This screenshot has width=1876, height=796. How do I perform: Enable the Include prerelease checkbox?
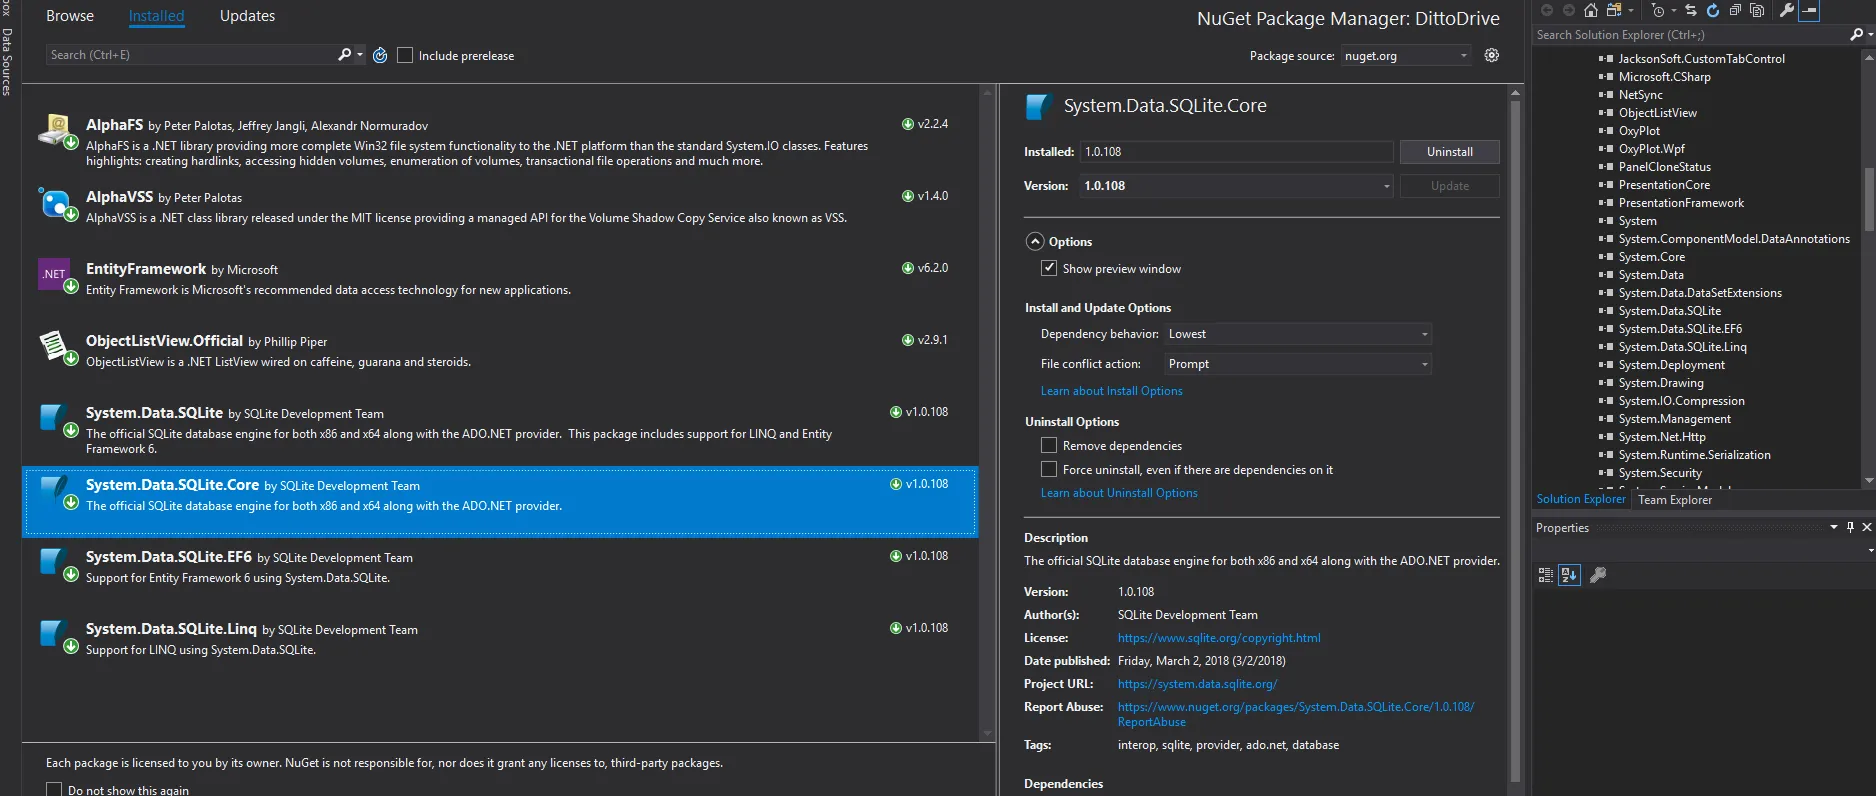point(405,56)
